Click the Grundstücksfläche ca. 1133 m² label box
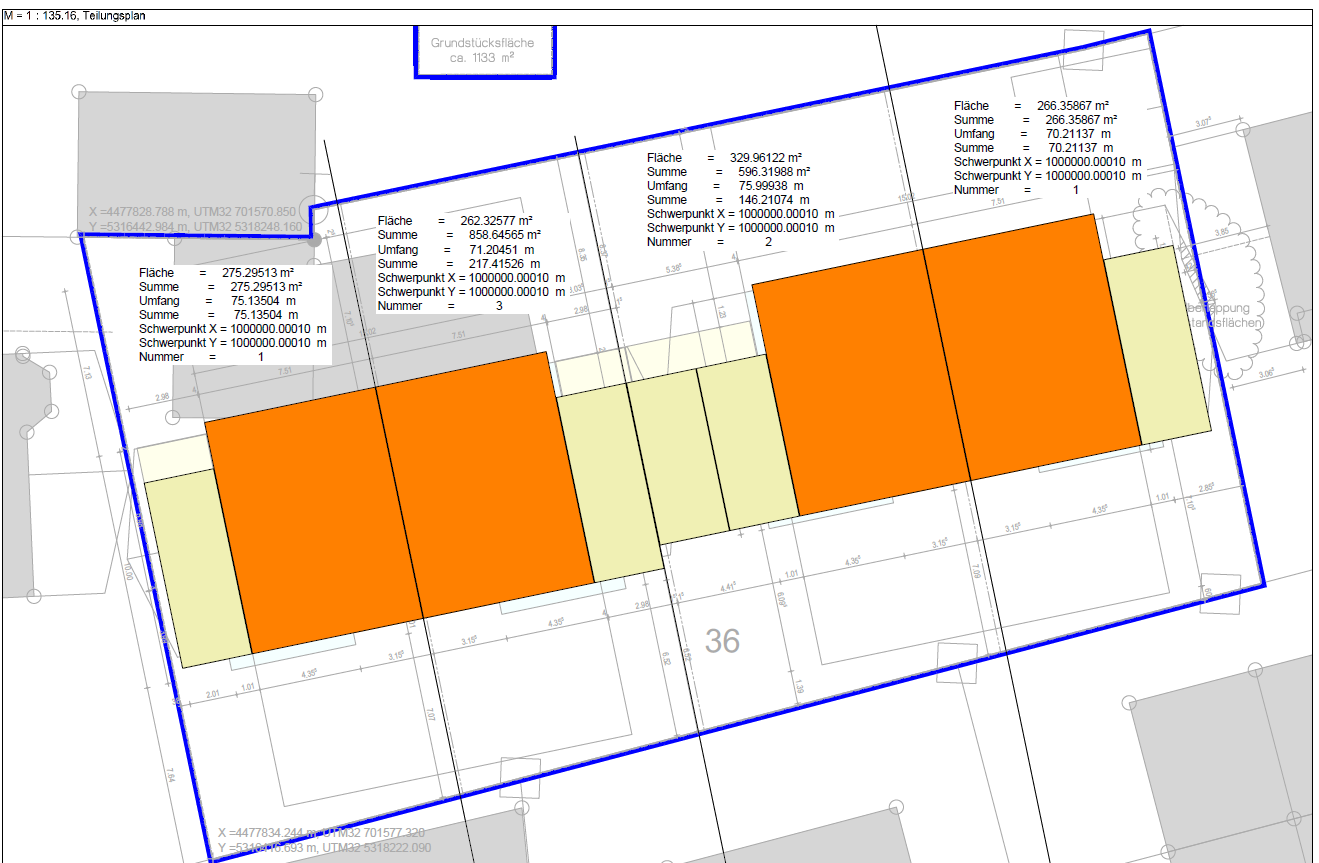Screen dimensions: 1319x863 [x=483, y=51]
